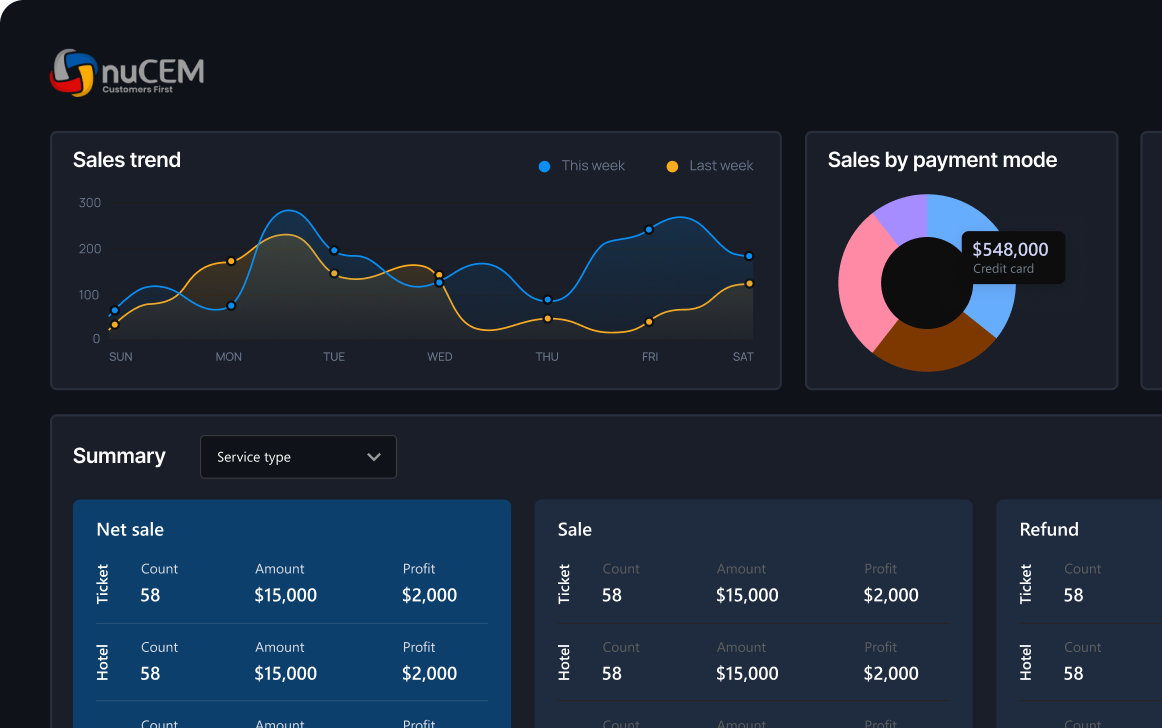Image resolution: width=1162 pixels, height=728 pixels.
Task: Click Refund card Hotel row Count 58
Action: pyautogui.click(x=1074, y=673)
